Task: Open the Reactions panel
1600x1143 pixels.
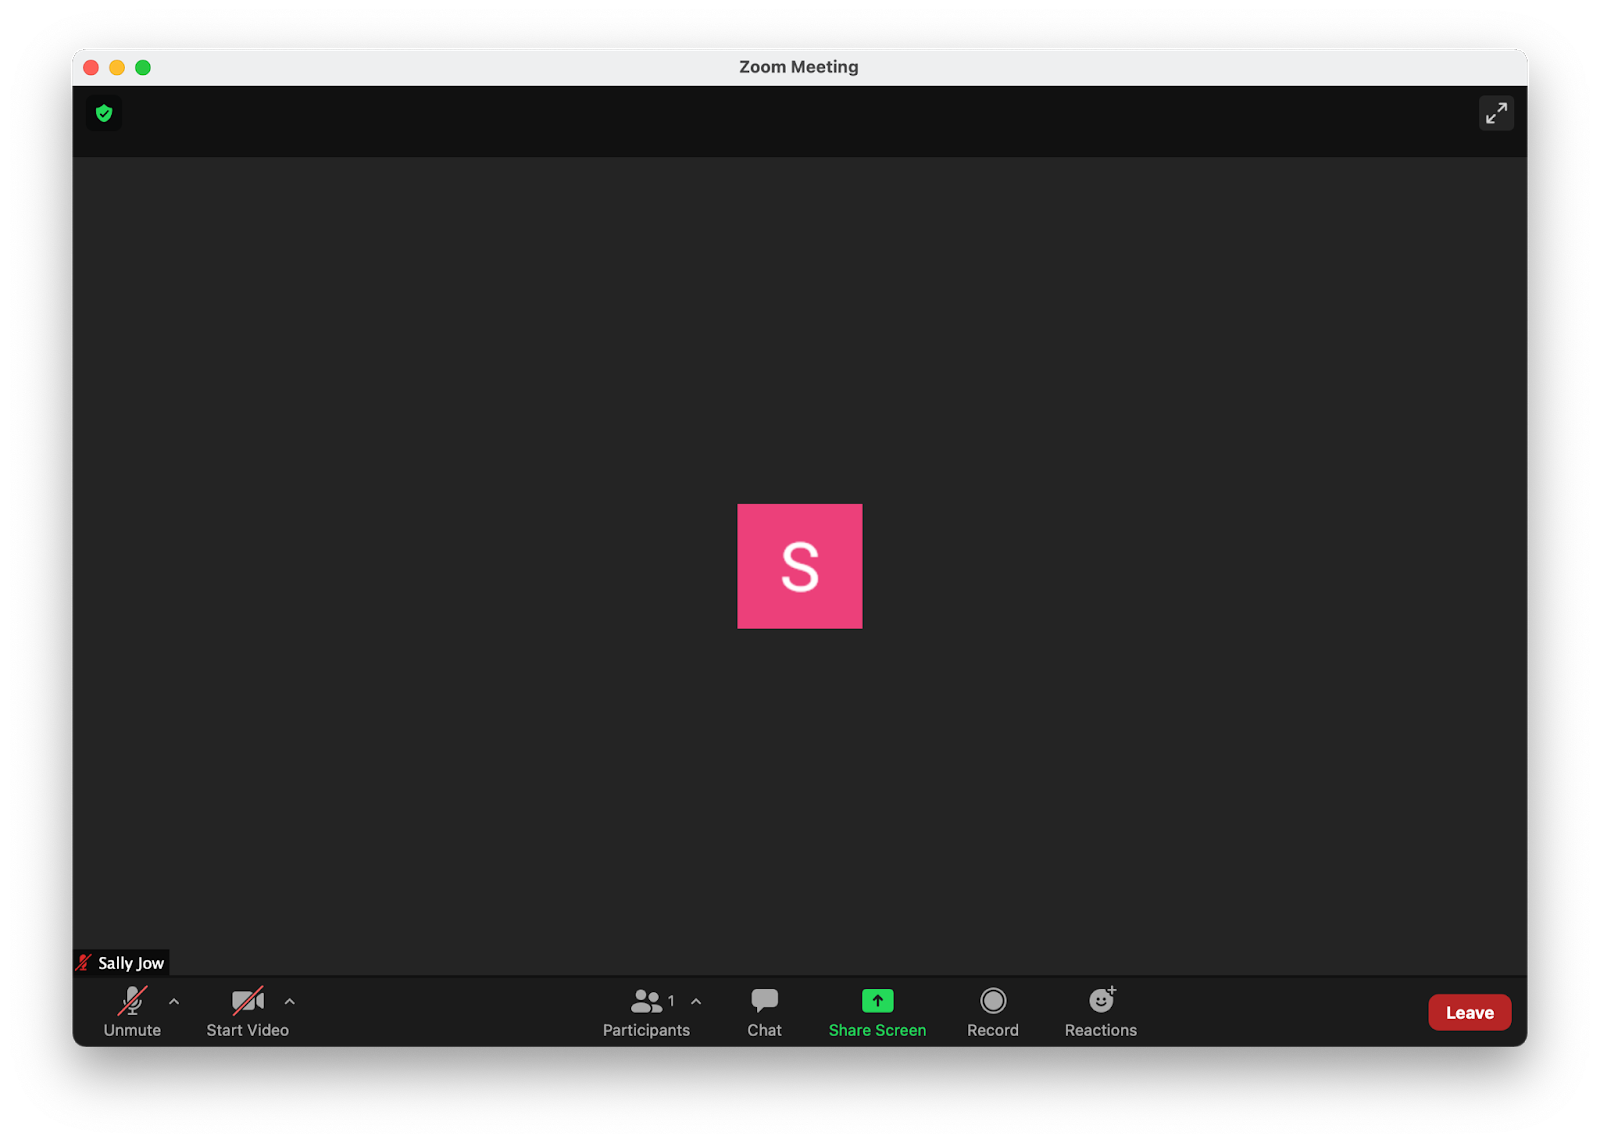Action: 1099,1011
